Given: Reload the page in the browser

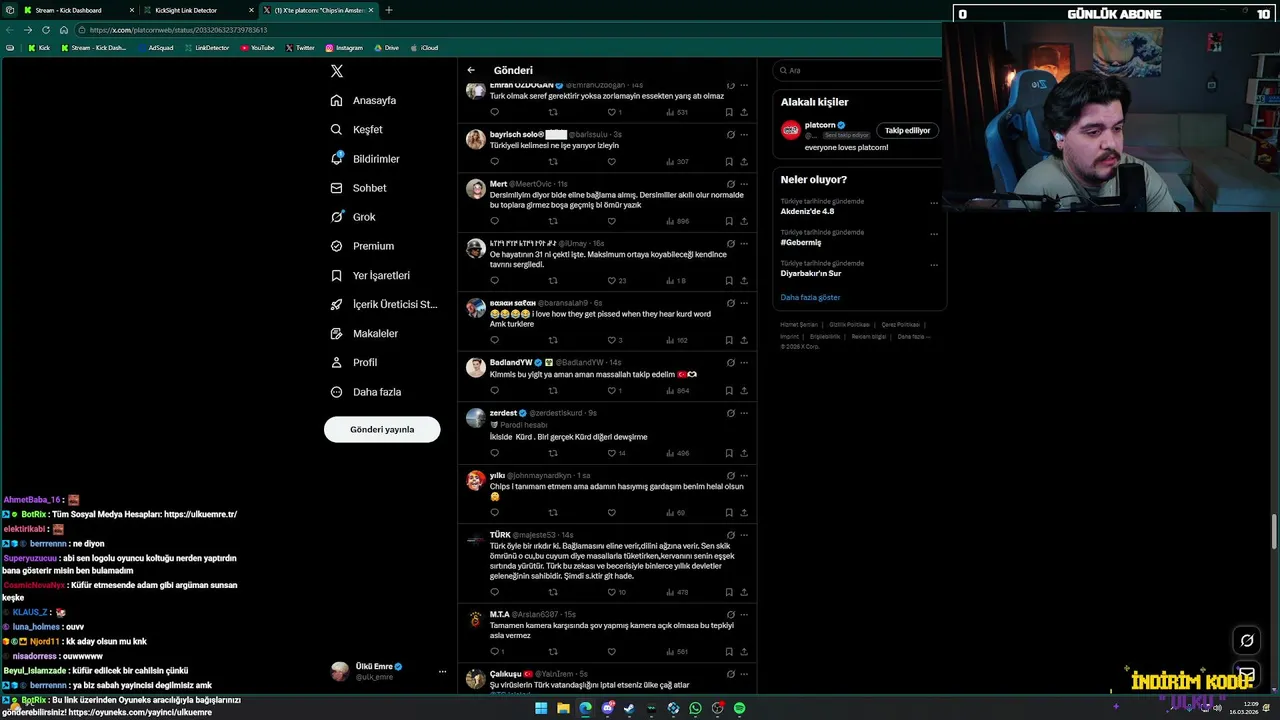Looking at the screenshot, I should [45, 30].
